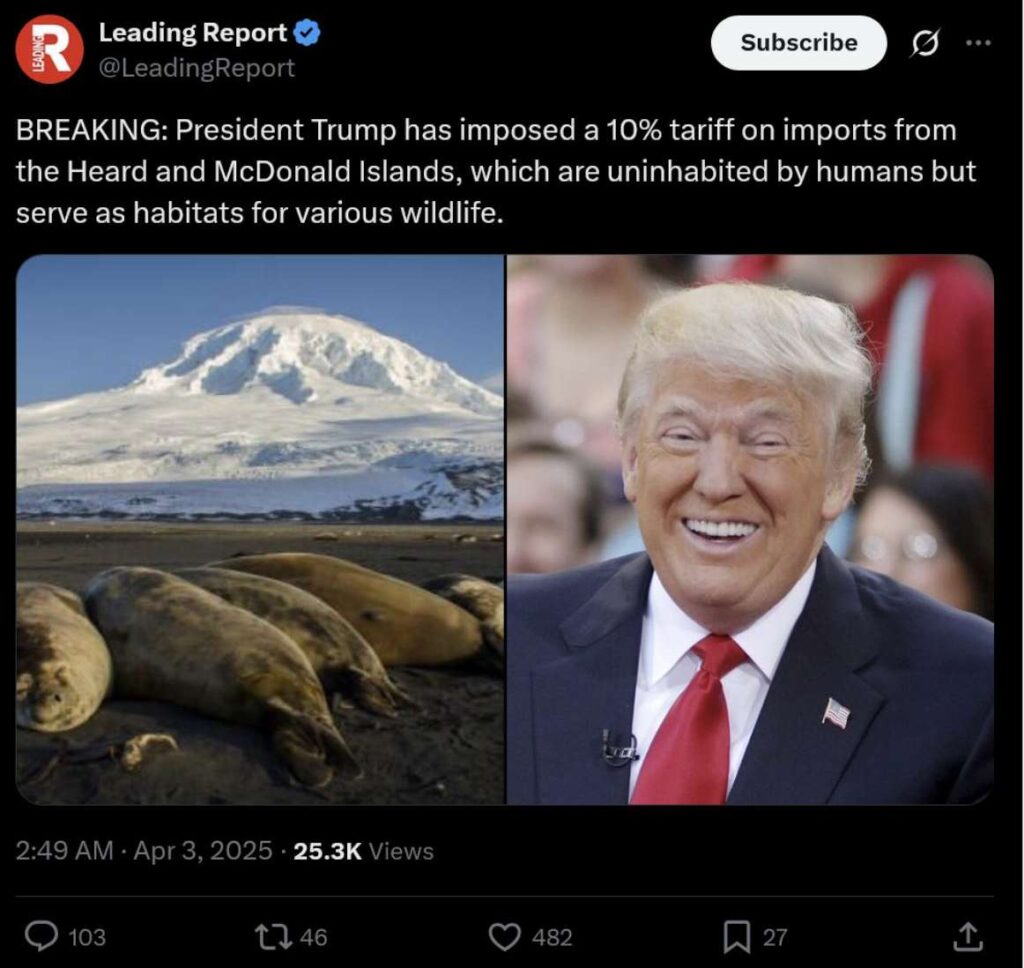Open the share upload arrow icon
This screenshot has width=1024, height=968.
[x=967, y=936]
